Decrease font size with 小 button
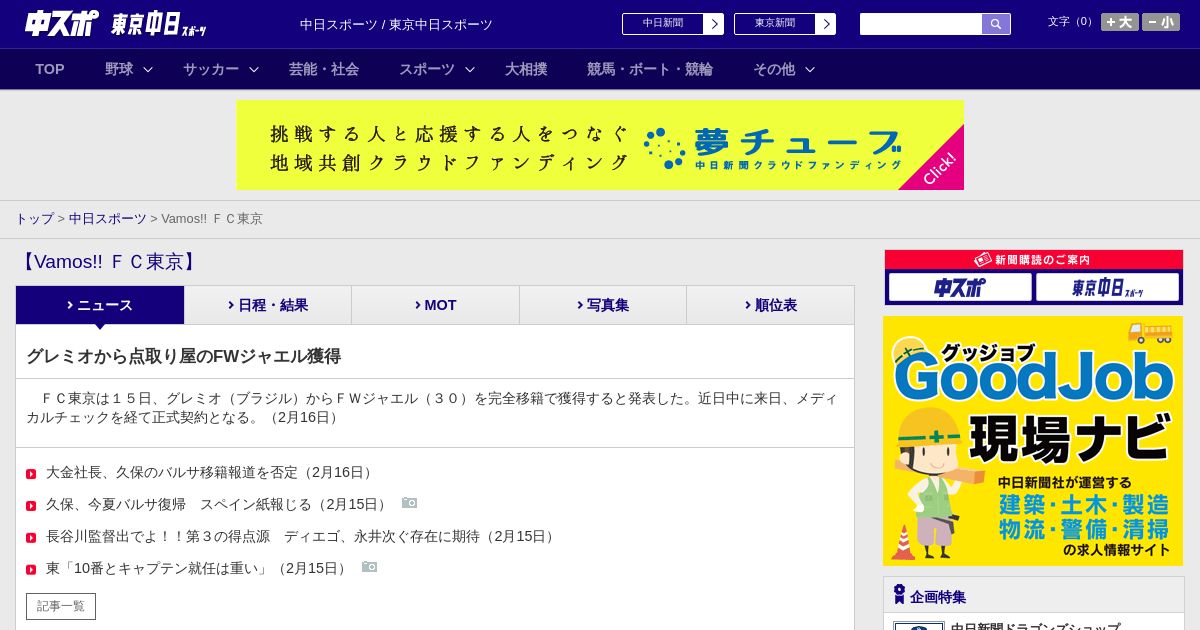1200x630 pixels. click(x=1161, y=22)
